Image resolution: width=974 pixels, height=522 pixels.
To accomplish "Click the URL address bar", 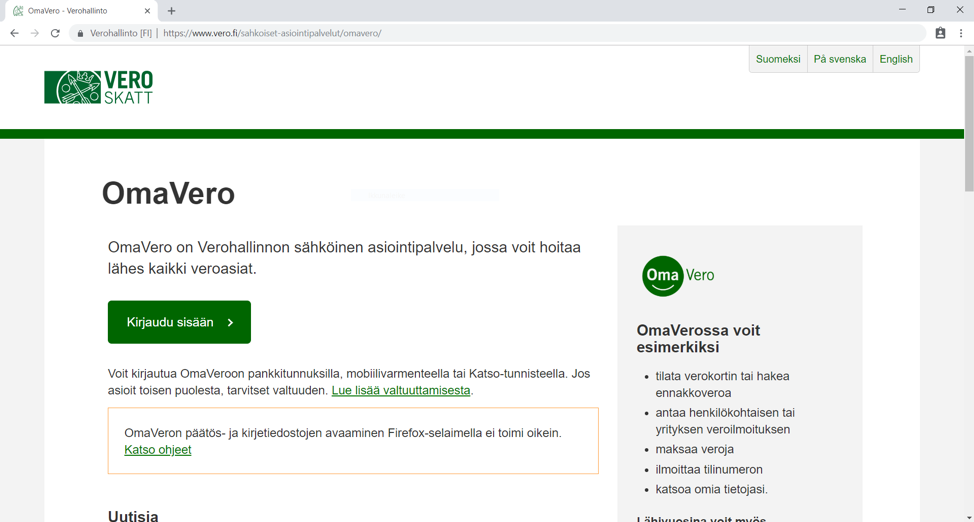I will click(500, 33).
